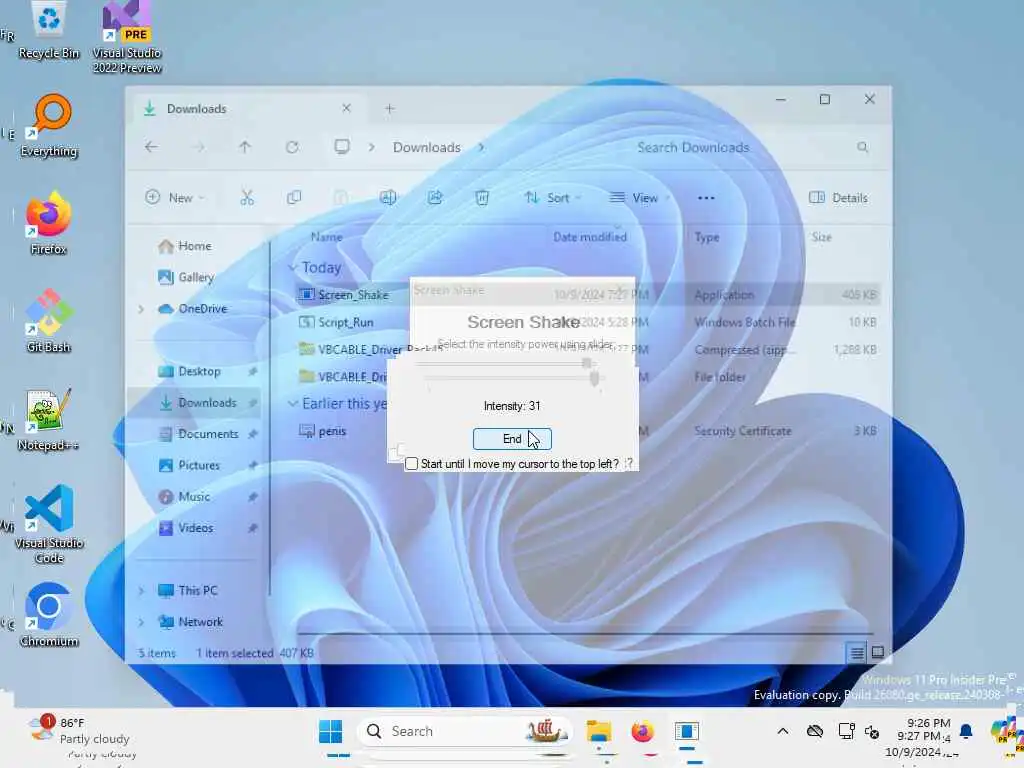
Task: Open Notepad++ desktop shortcut
Action: point(48,420)
